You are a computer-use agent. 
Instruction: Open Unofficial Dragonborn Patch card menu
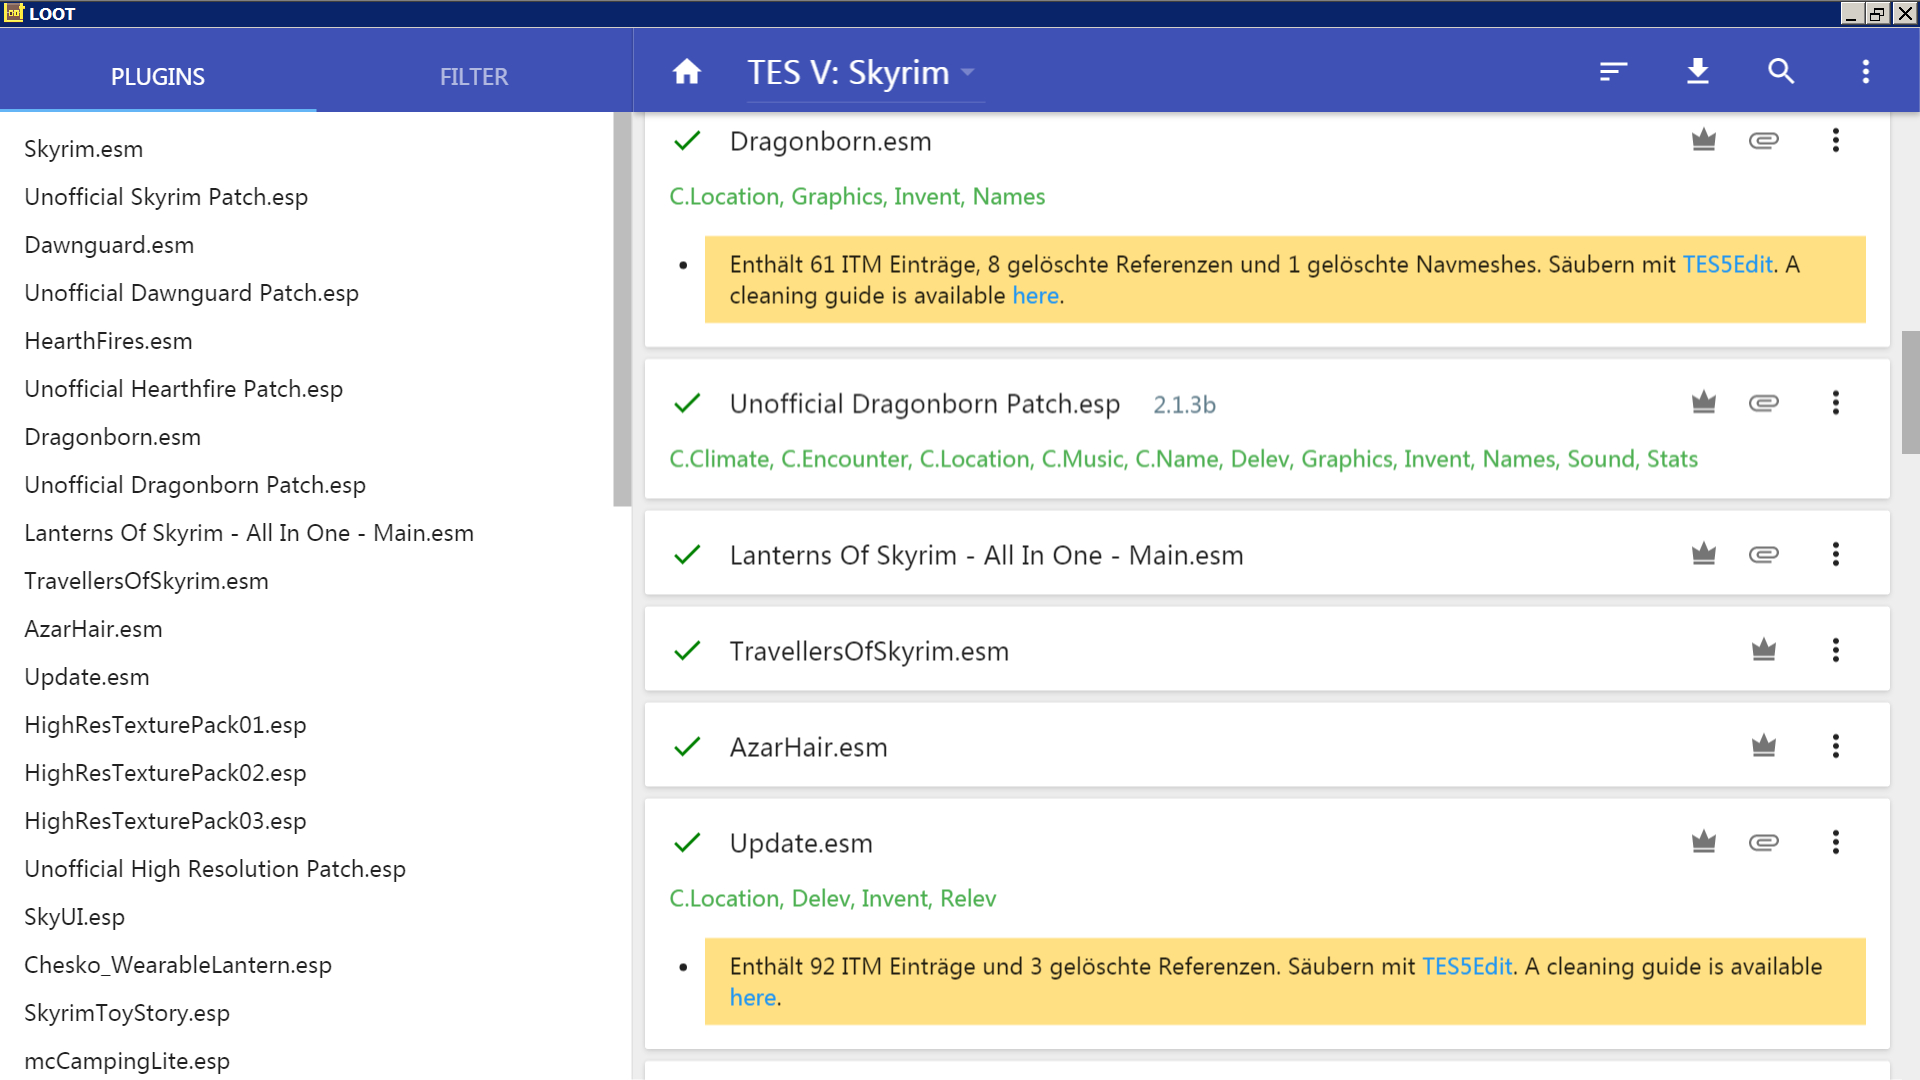click(1836, 403)
